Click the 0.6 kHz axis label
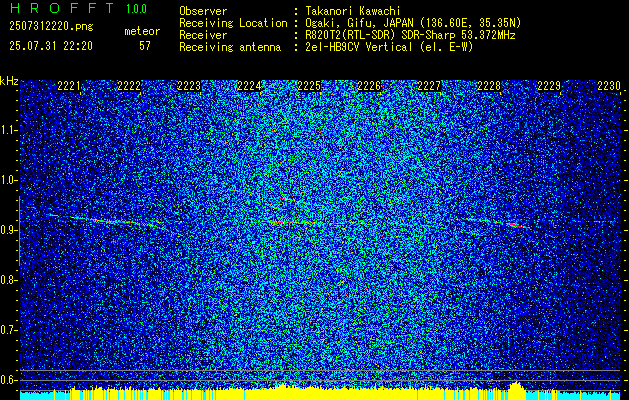Viewport: 629px width, 400px height. [x=8, y=380]
